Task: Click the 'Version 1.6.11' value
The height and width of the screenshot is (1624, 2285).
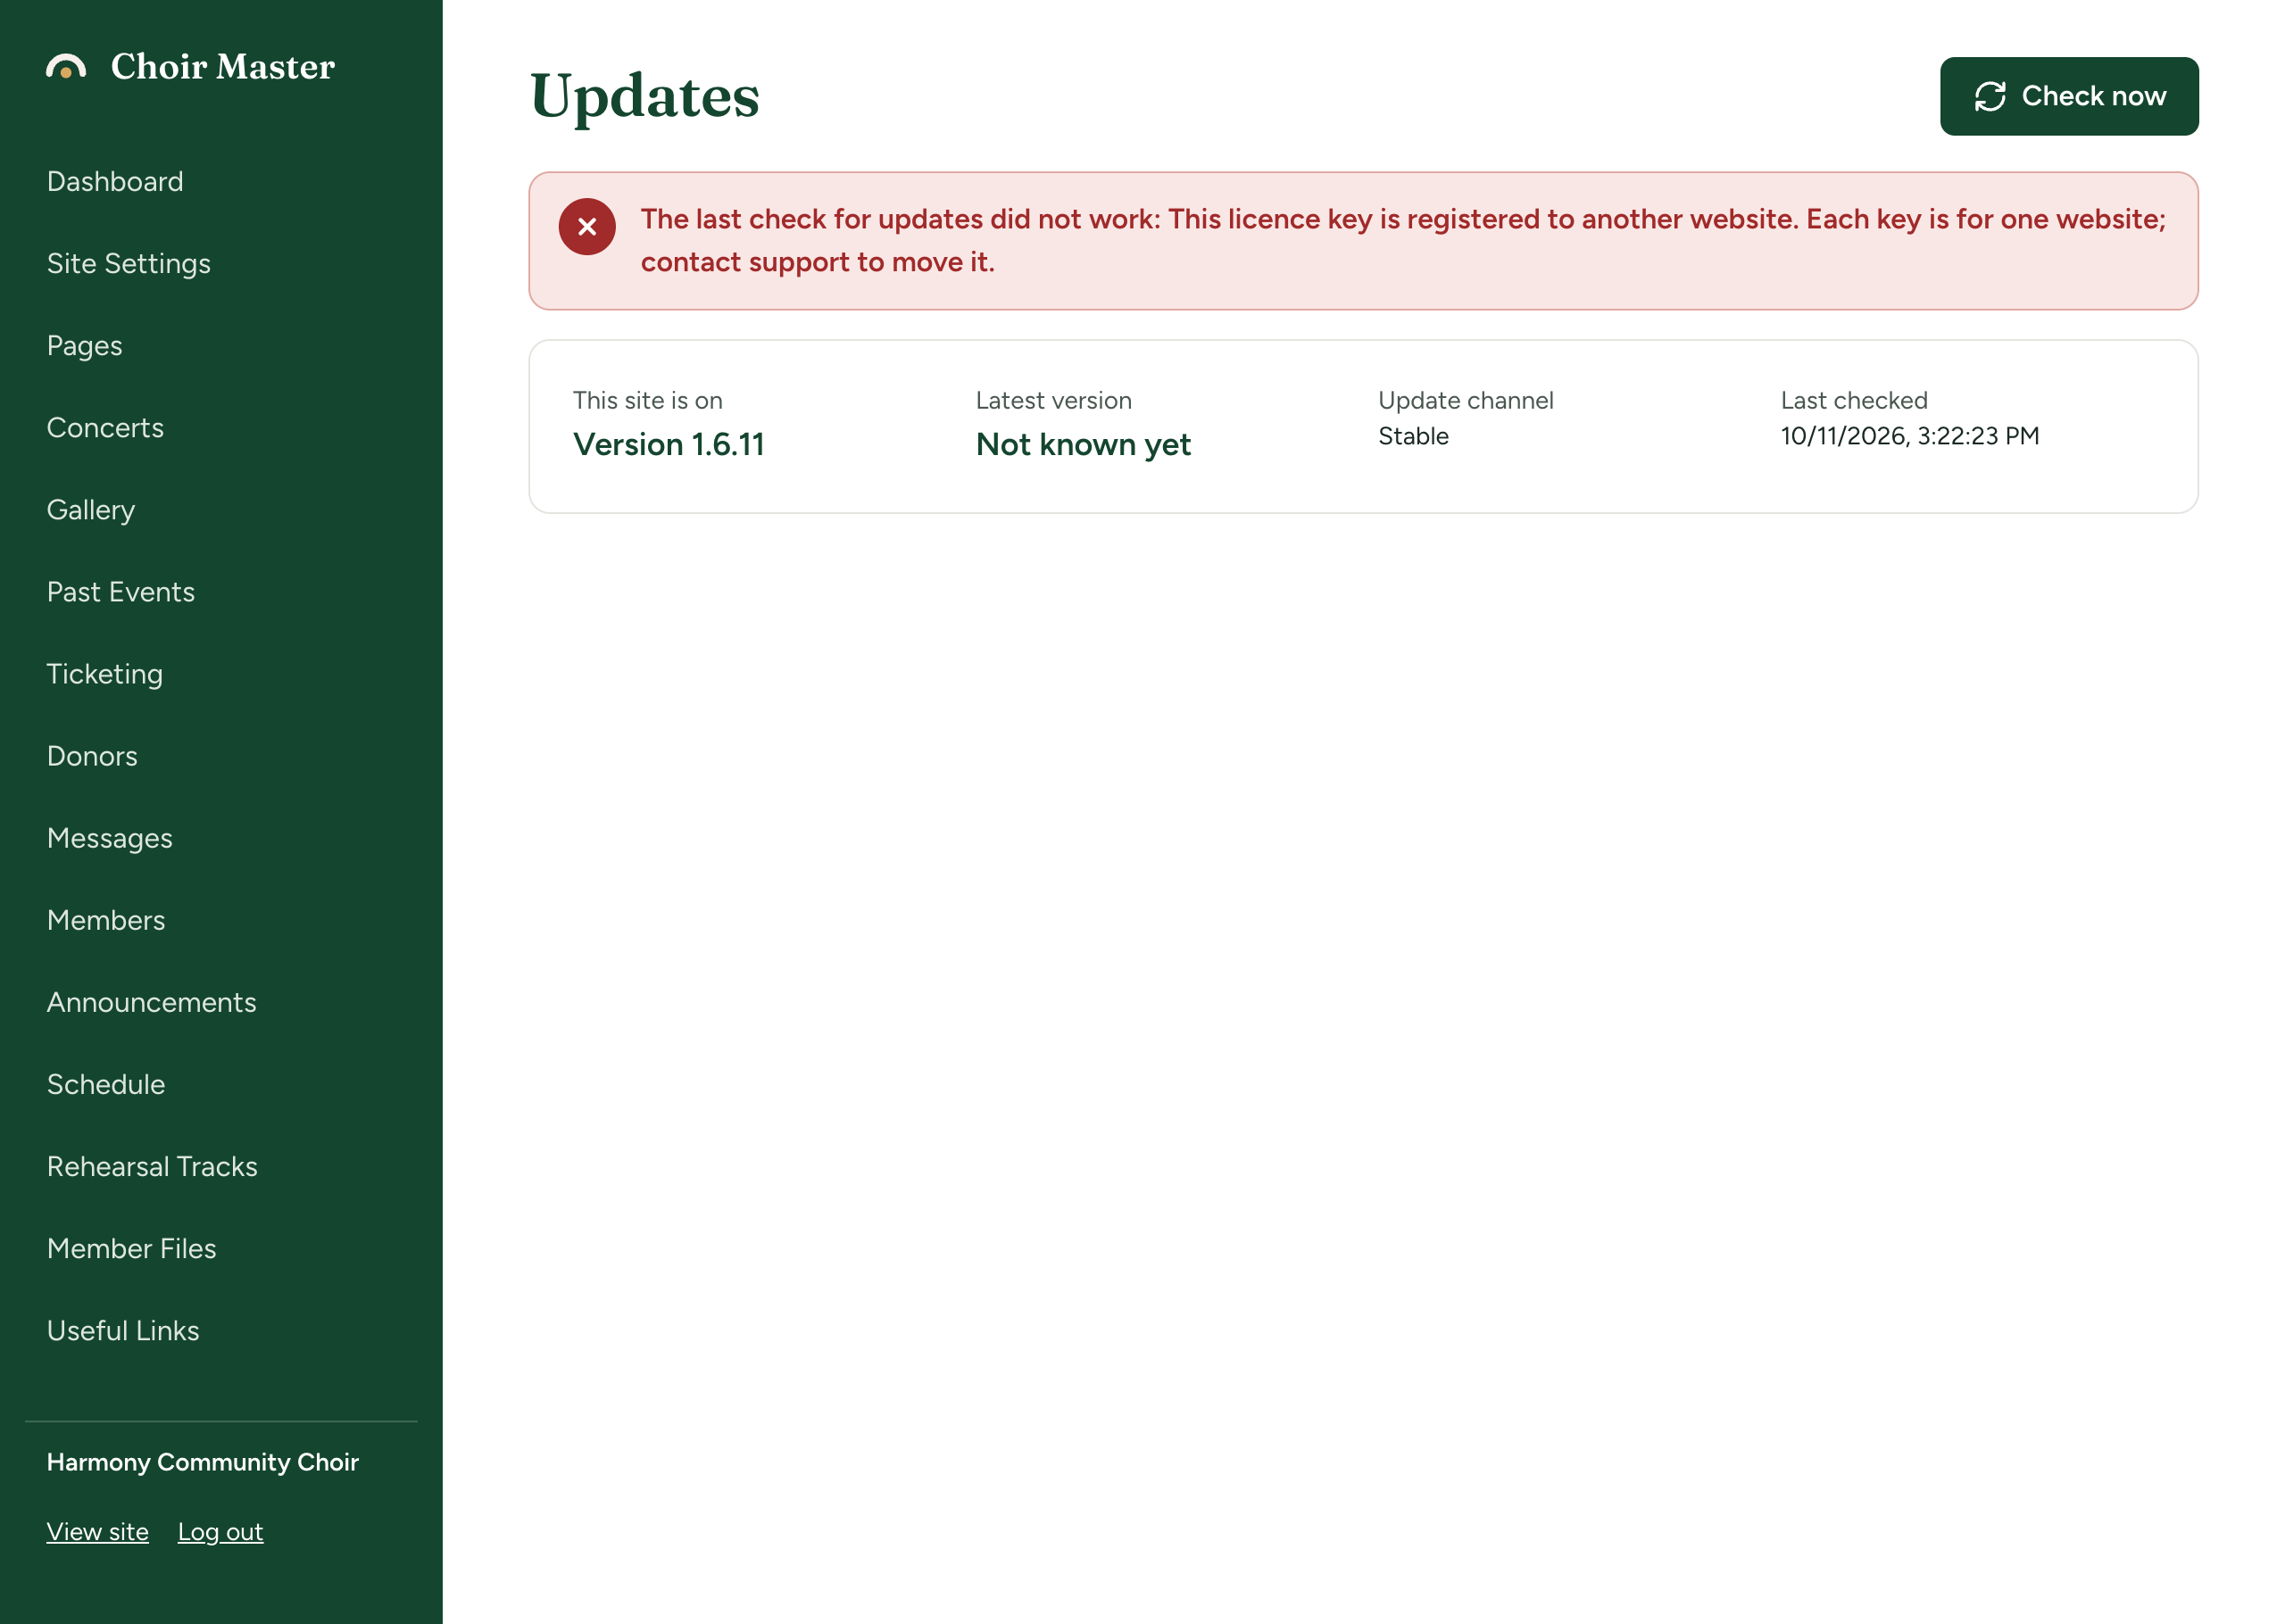Action: [668, 444]
